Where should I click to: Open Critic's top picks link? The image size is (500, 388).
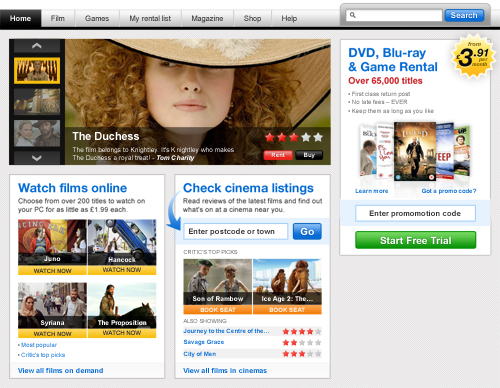pos(43,355)
